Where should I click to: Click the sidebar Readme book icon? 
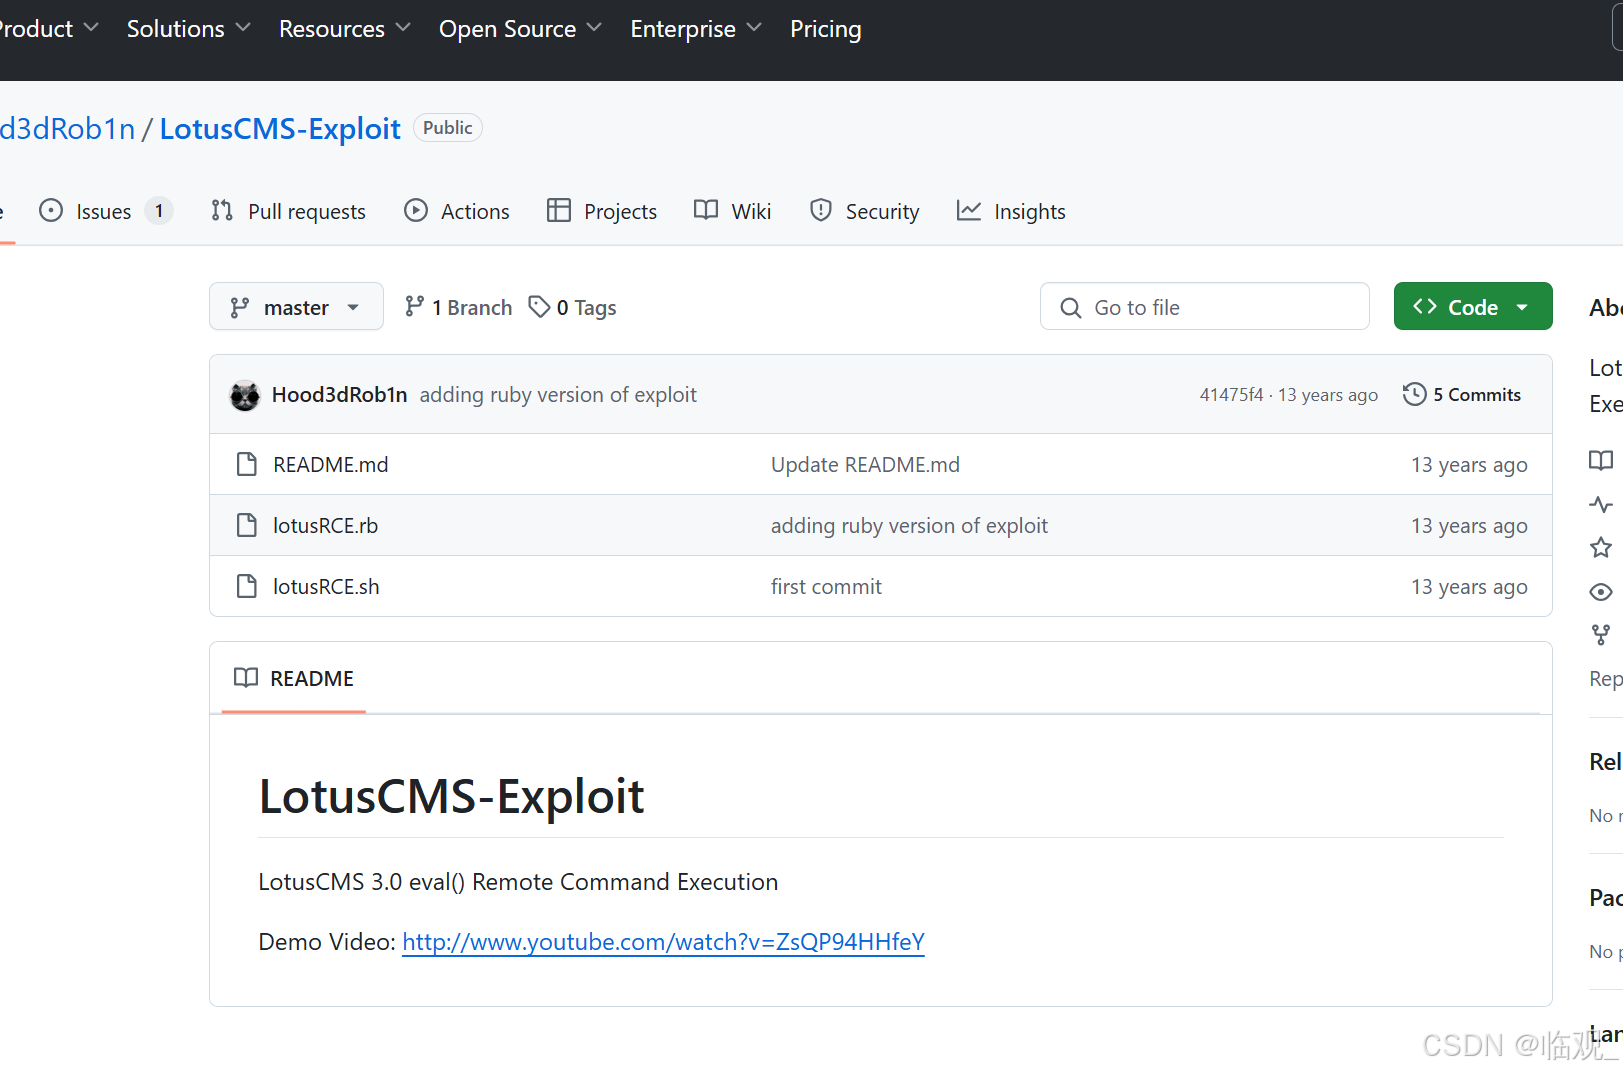(x=1601, y=460)
